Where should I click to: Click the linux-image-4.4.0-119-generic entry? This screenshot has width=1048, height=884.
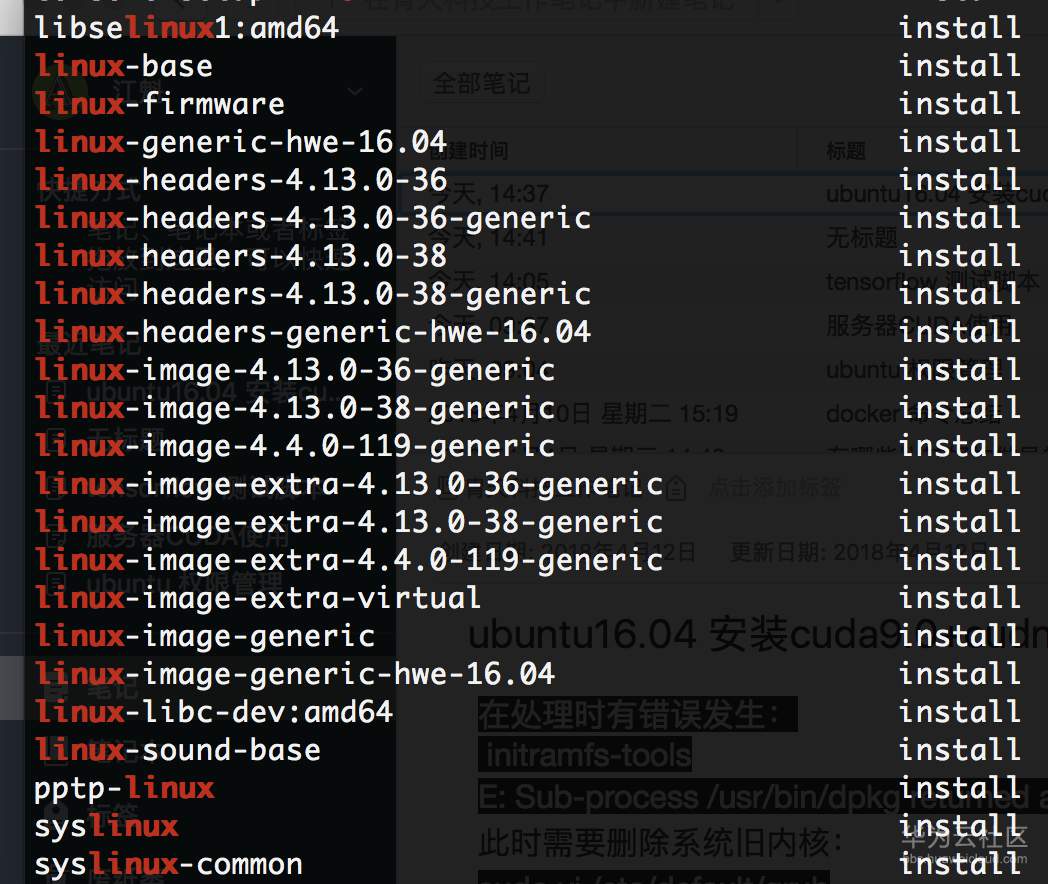pos(295,447)
